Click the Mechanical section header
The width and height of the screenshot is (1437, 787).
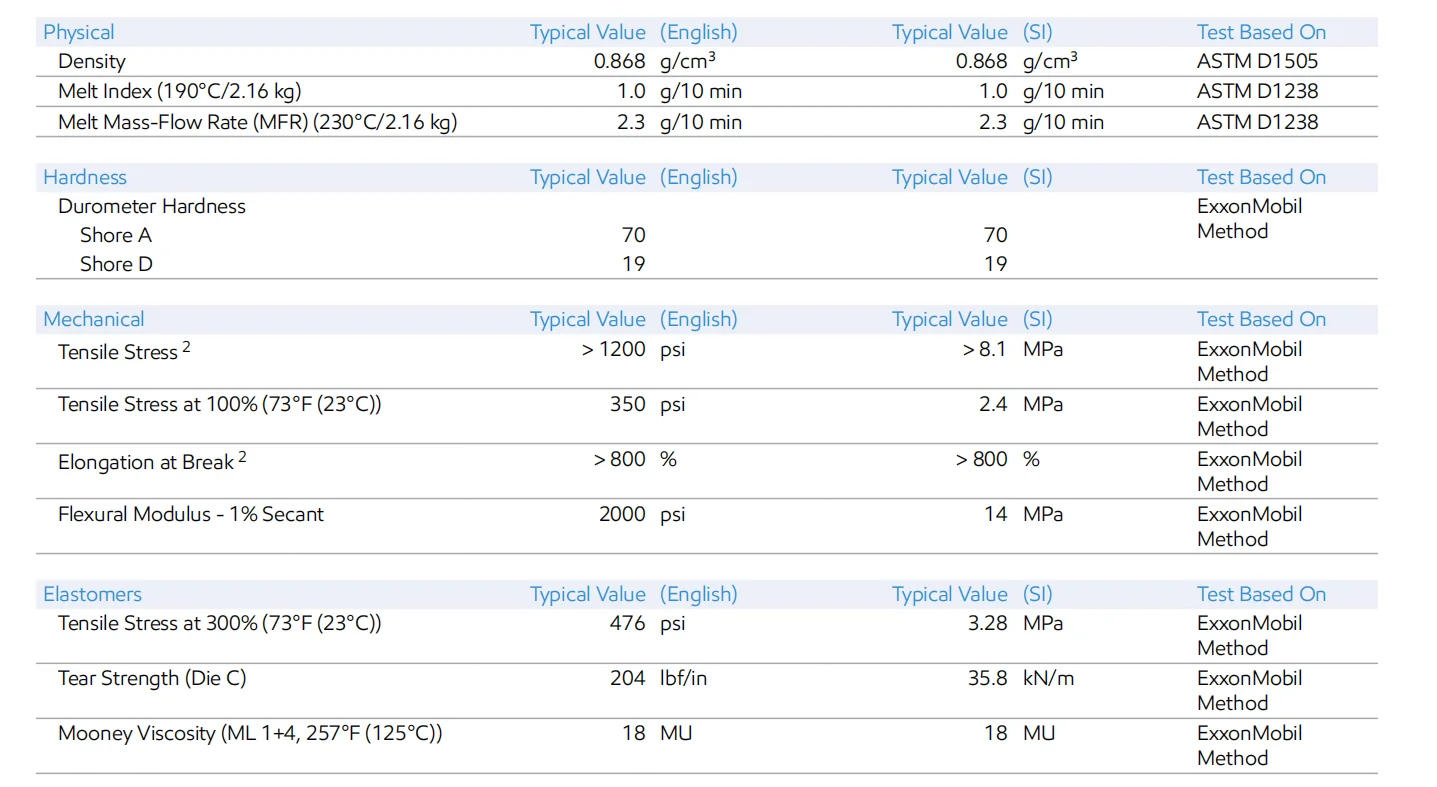click(x=93, y=319)
